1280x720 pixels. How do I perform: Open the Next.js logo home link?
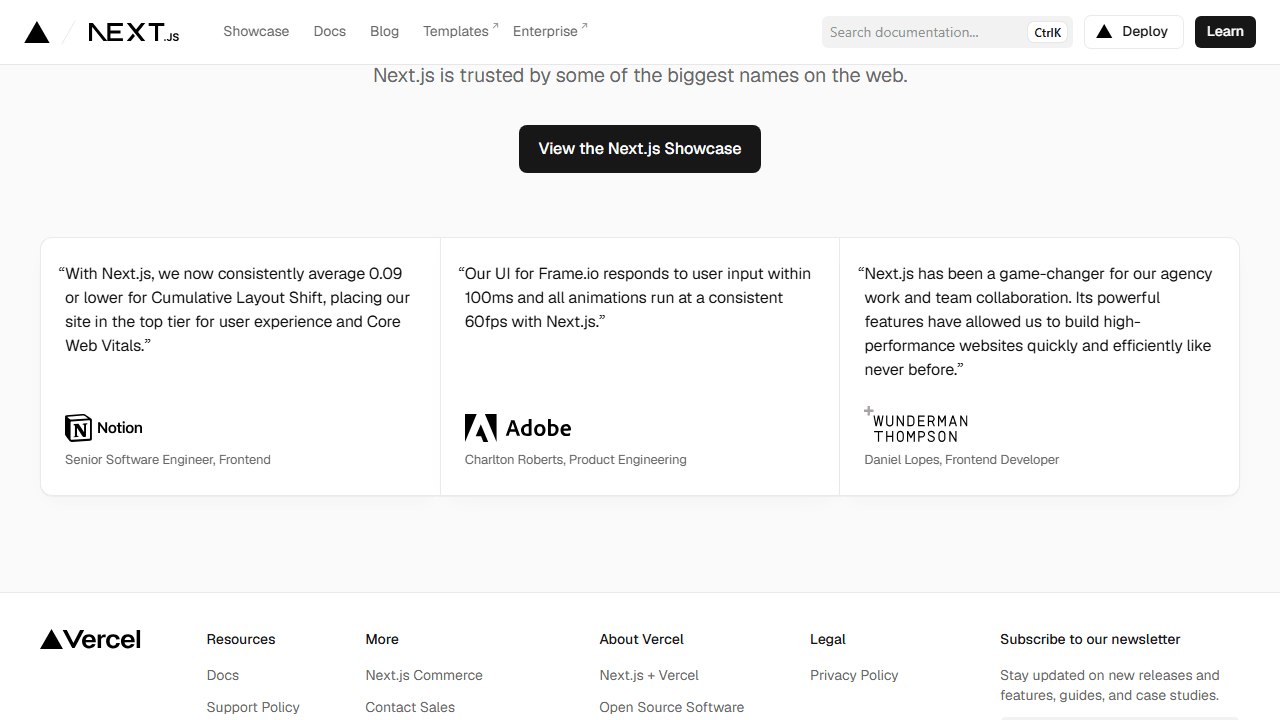click(134, 32)
